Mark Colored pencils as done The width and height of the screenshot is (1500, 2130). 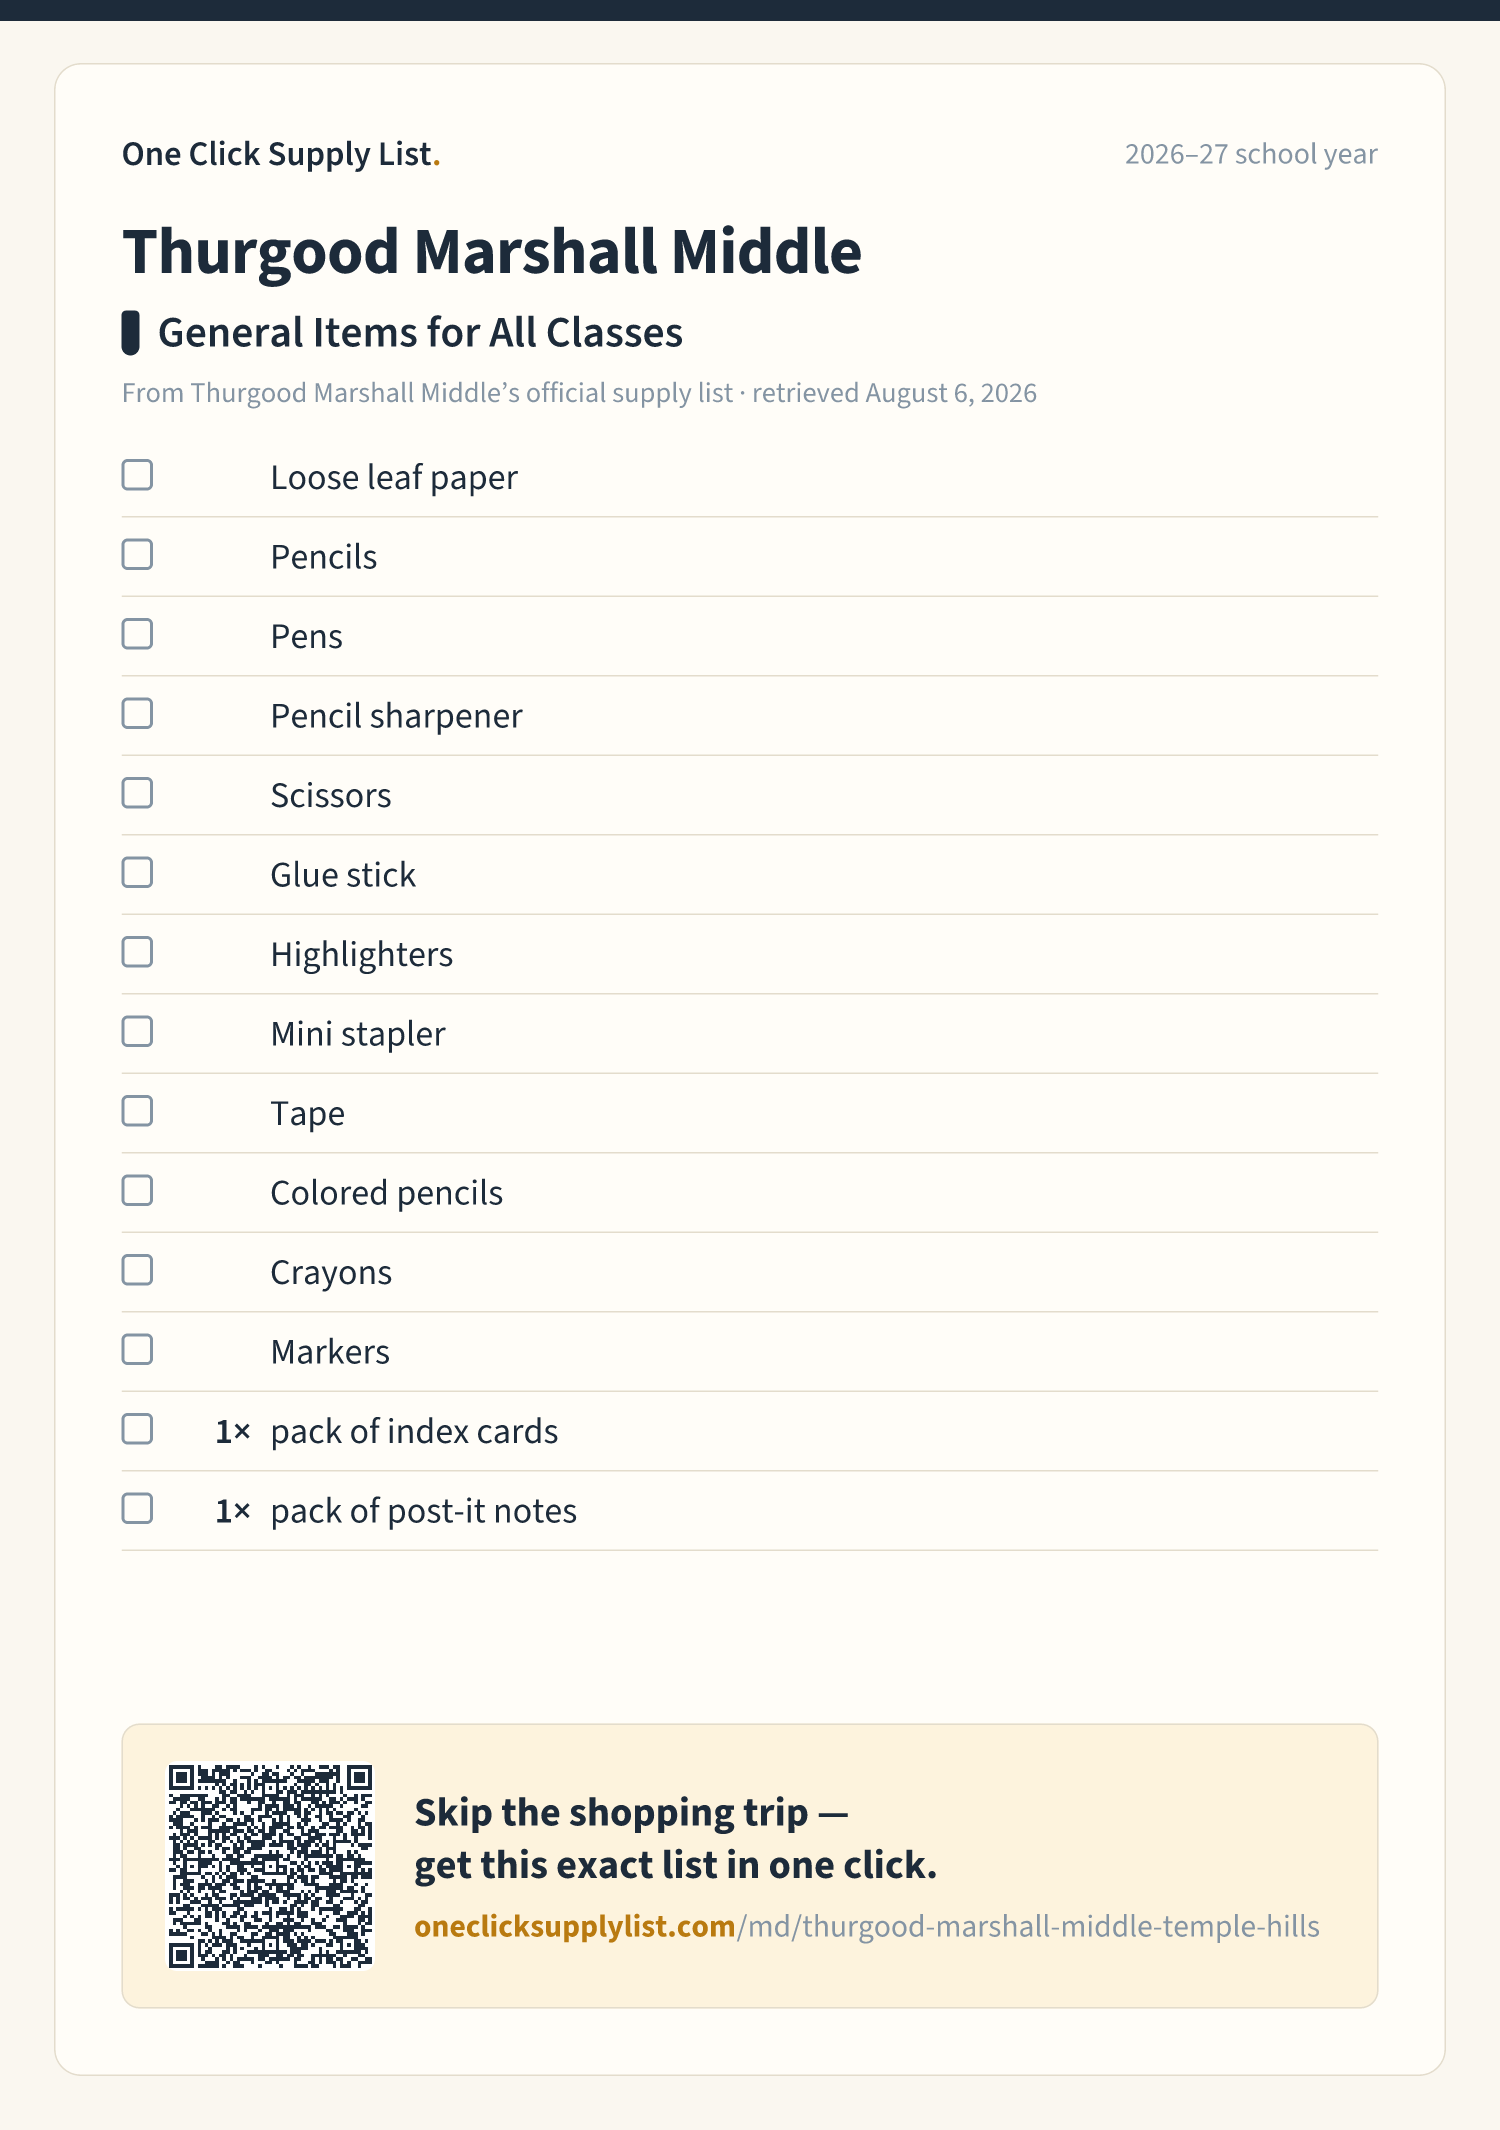click(137, 1191)
